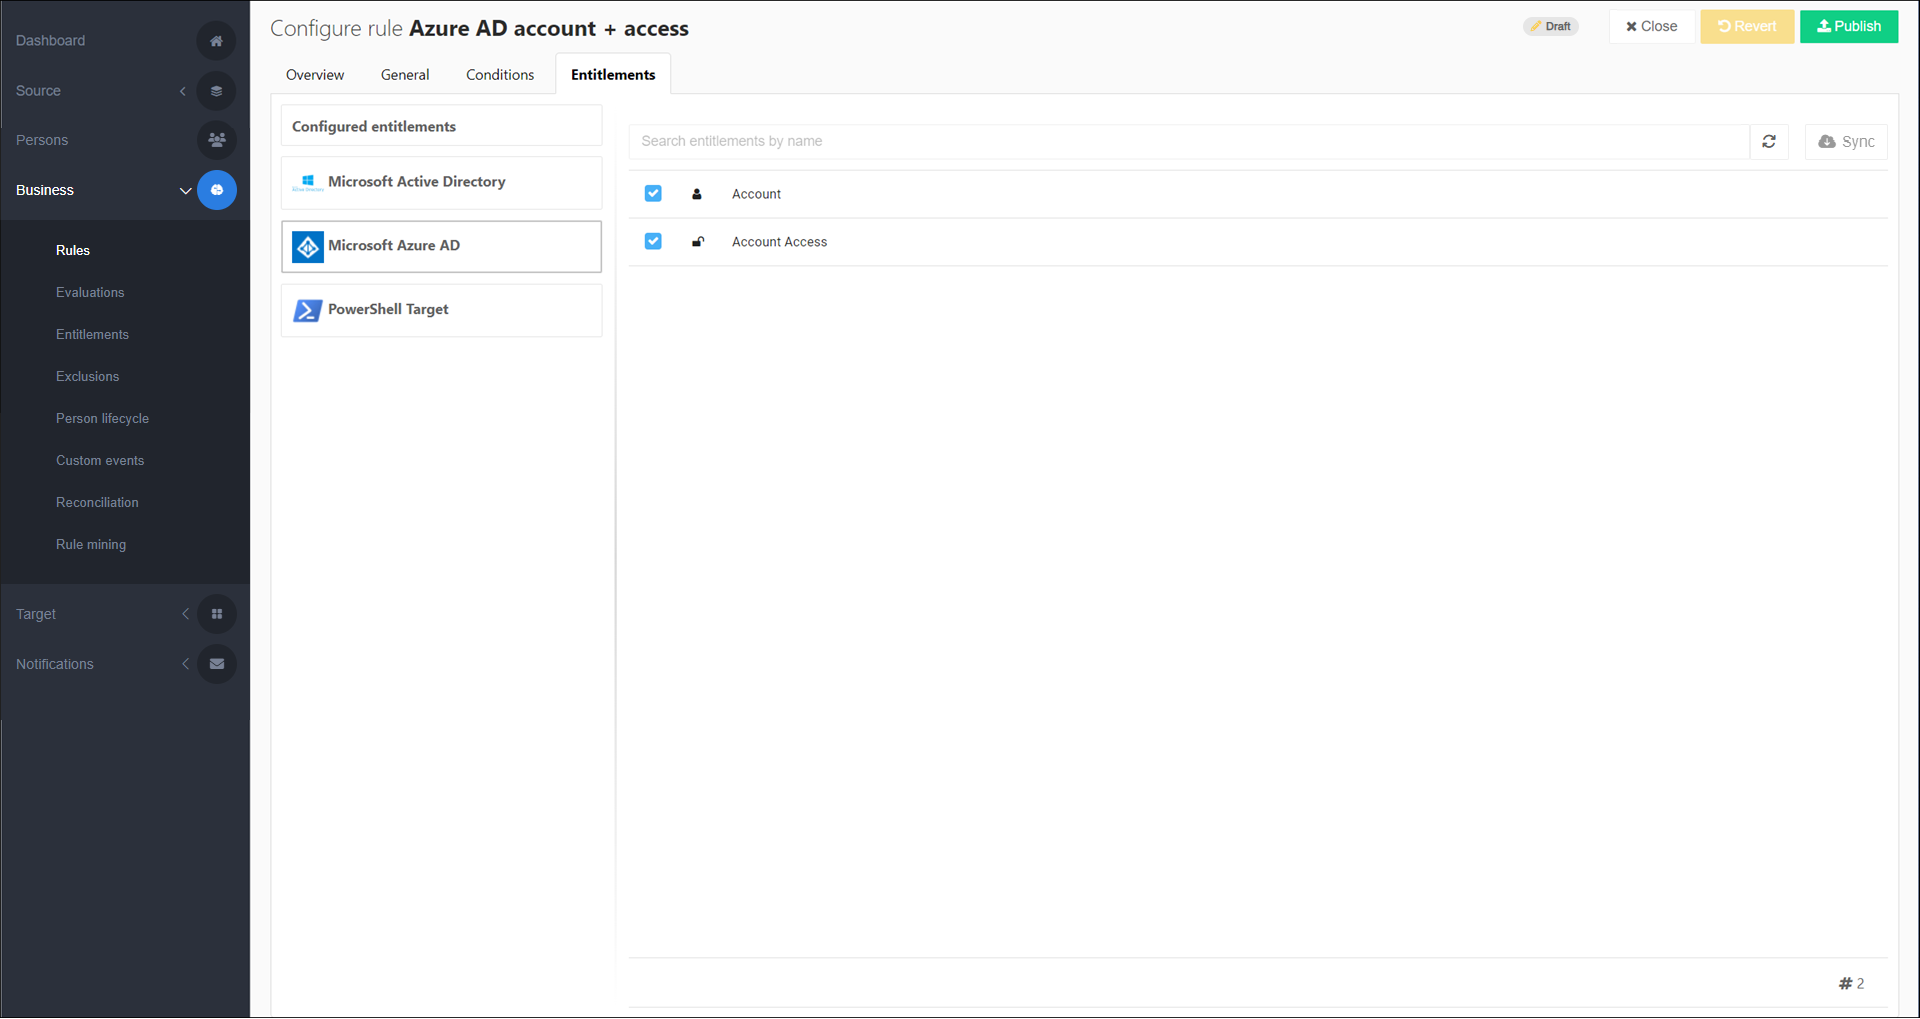Open Reconciliation page
This screenshot has height=1019, width=1920.
tap(97, 503)
